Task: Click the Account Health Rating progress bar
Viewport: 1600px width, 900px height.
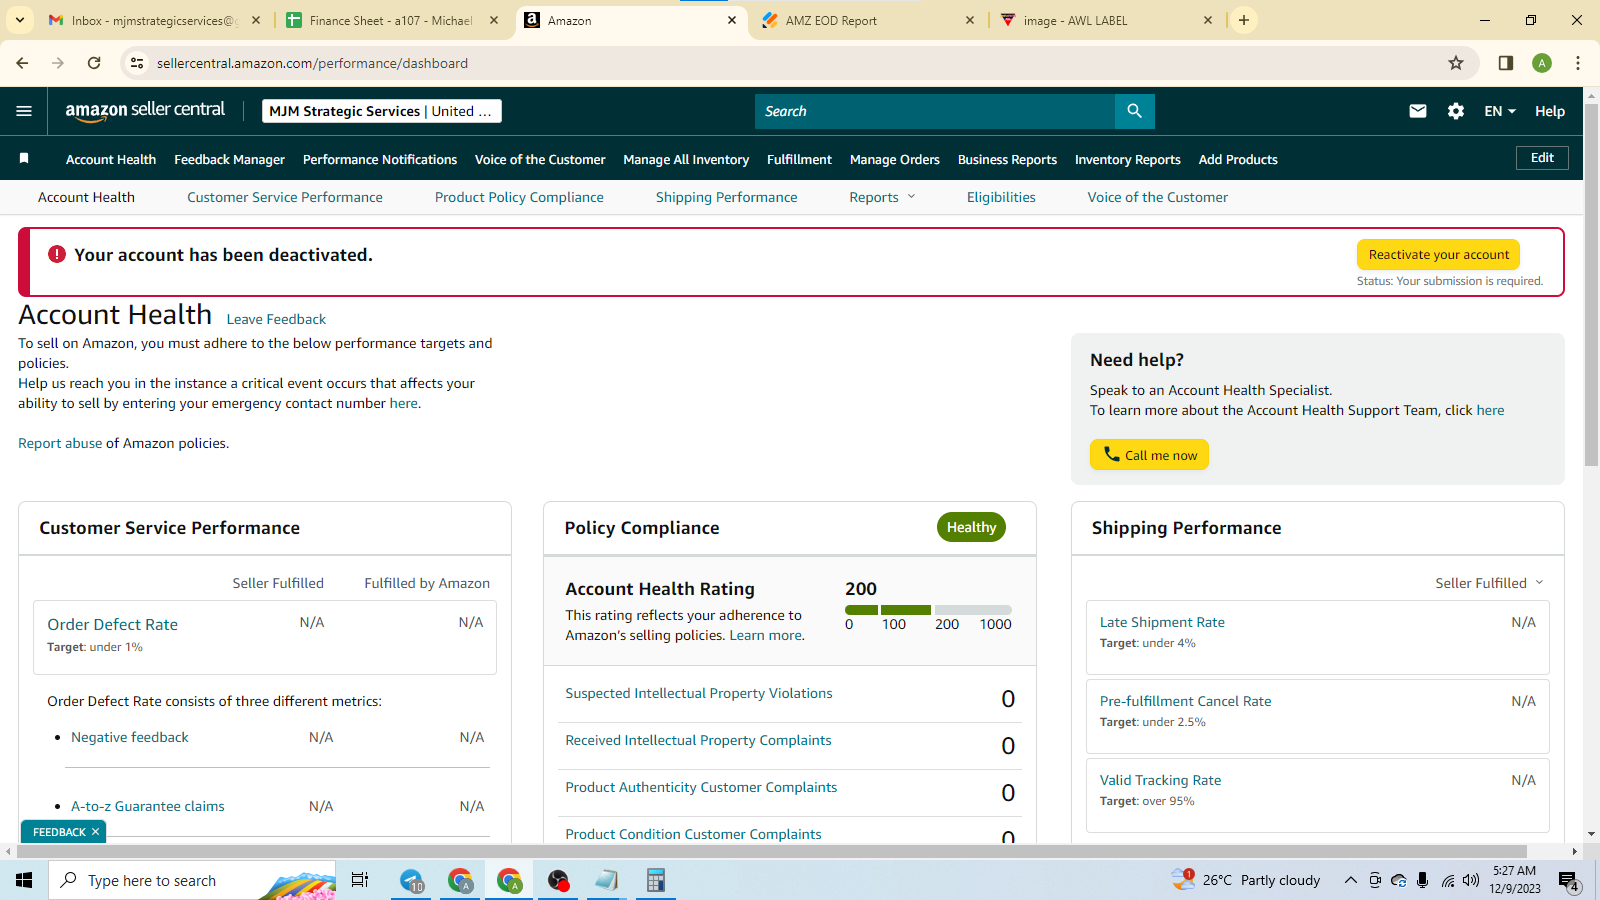Action: (x=928, y=609)
